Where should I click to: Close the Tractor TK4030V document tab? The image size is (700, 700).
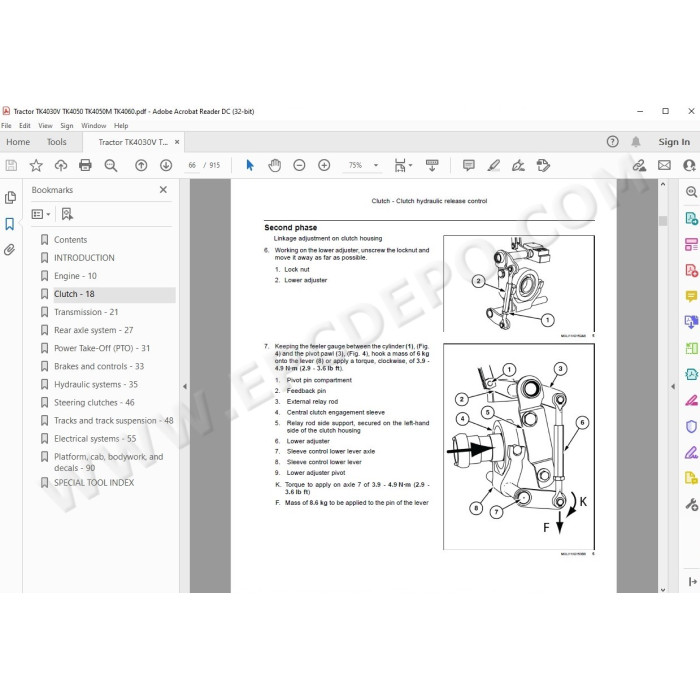click(177, 142)
